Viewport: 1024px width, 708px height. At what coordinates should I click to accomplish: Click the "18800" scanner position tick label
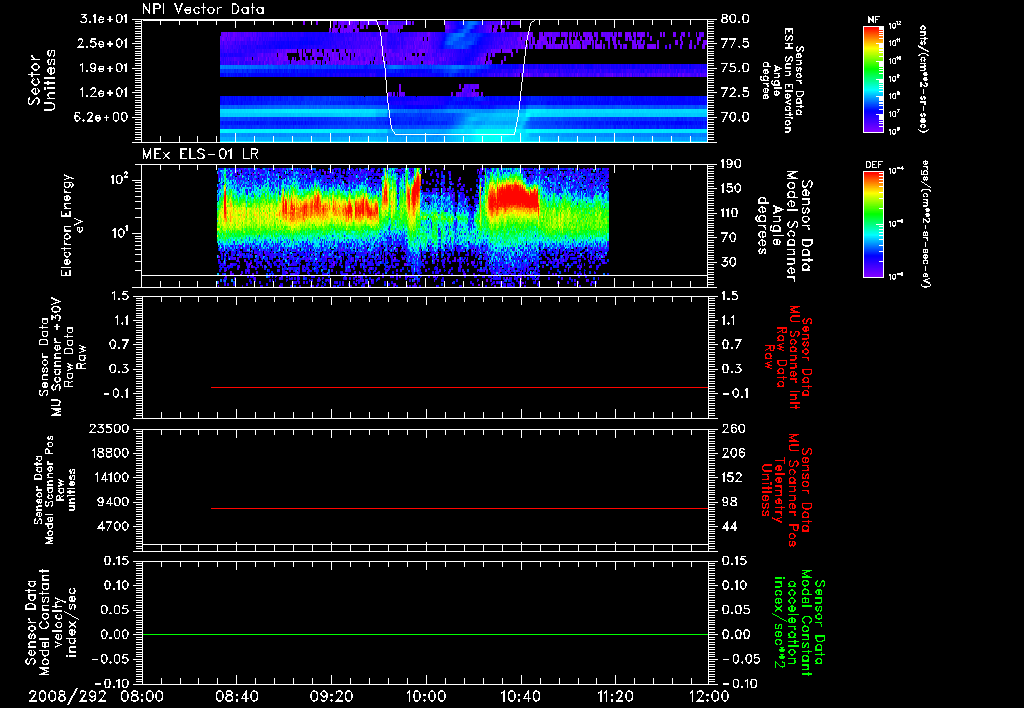[109, 453]
